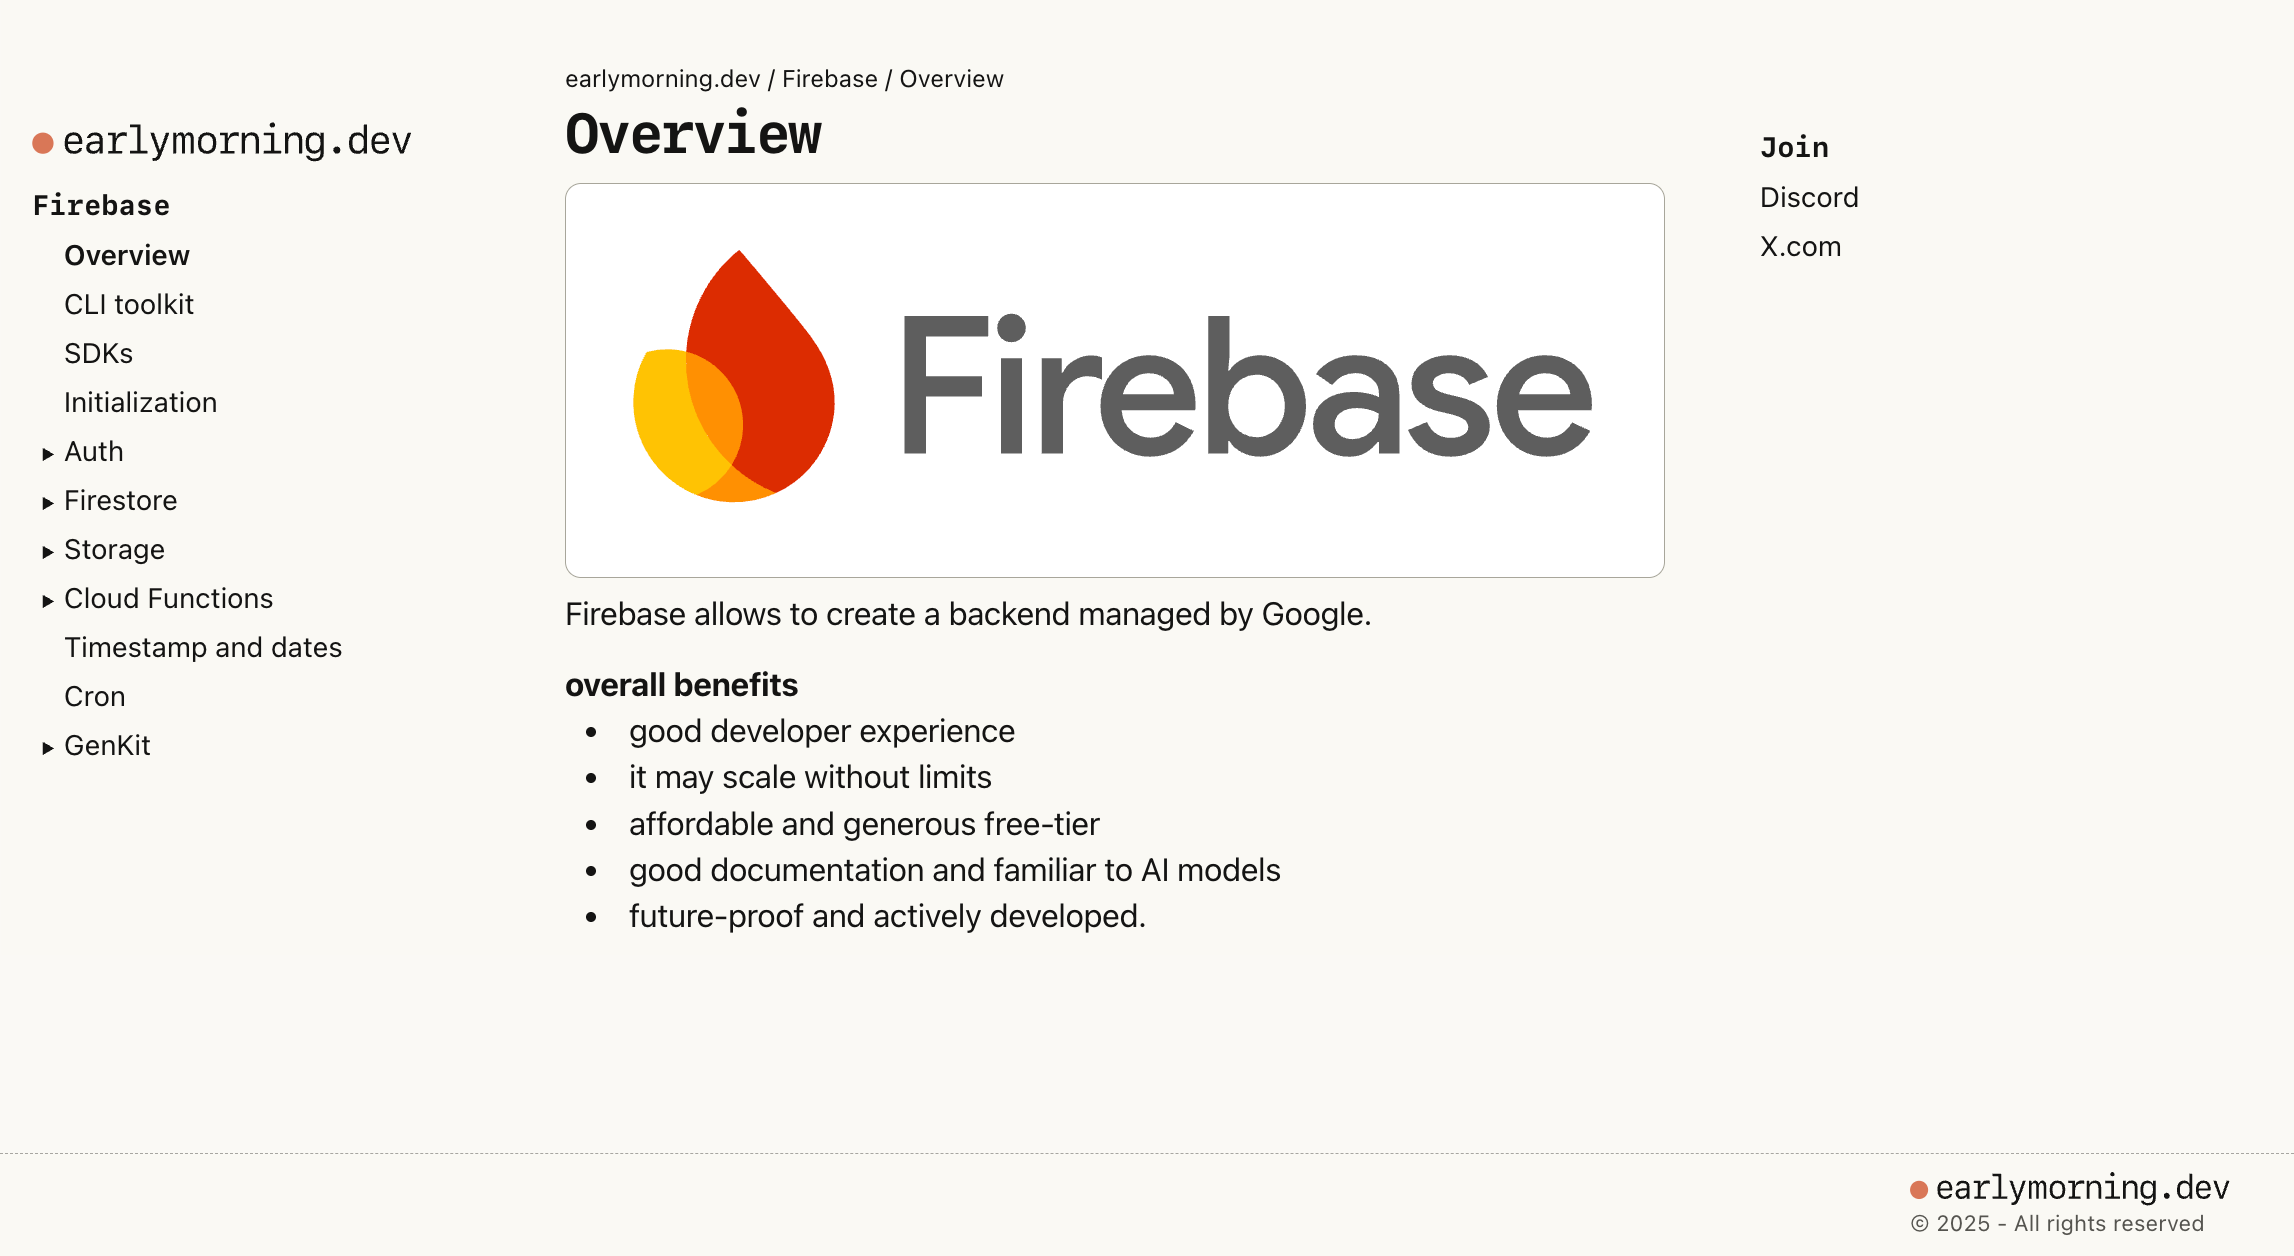This screenshot has height=1256, width=2294.
Task: Open the CLI toolkit page
Action: point(129,304)
